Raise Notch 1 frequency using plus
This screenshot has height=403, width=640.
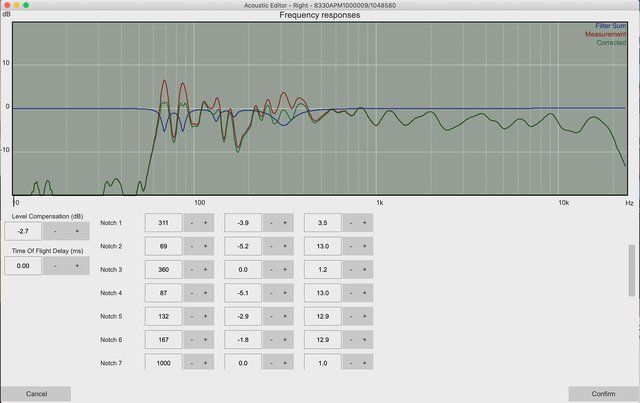coord(205,222)
